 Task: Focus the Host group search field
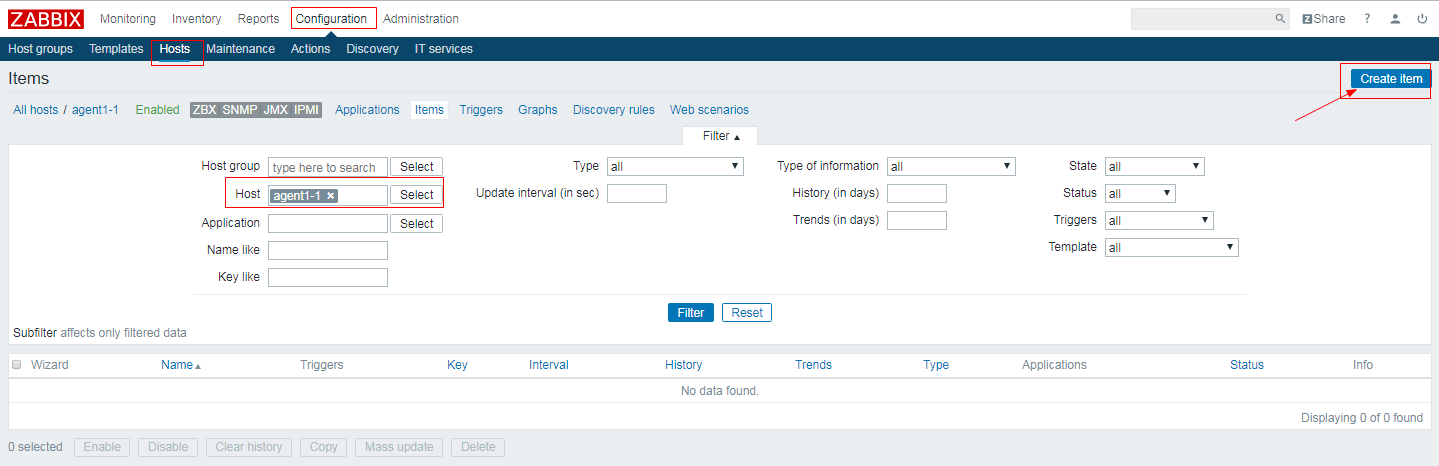328,167
